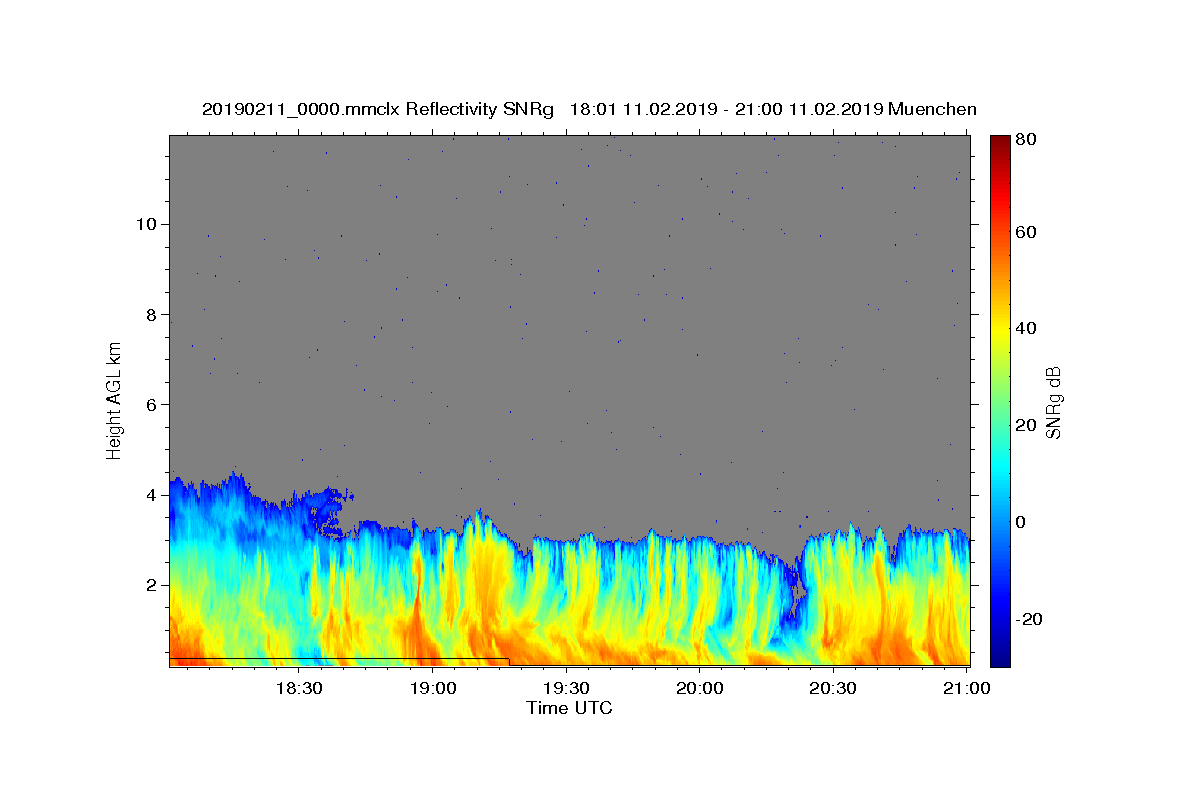Click the plot title text at top
The width and height of the screenshot is (1200, 800).
[x=589, y=109]
